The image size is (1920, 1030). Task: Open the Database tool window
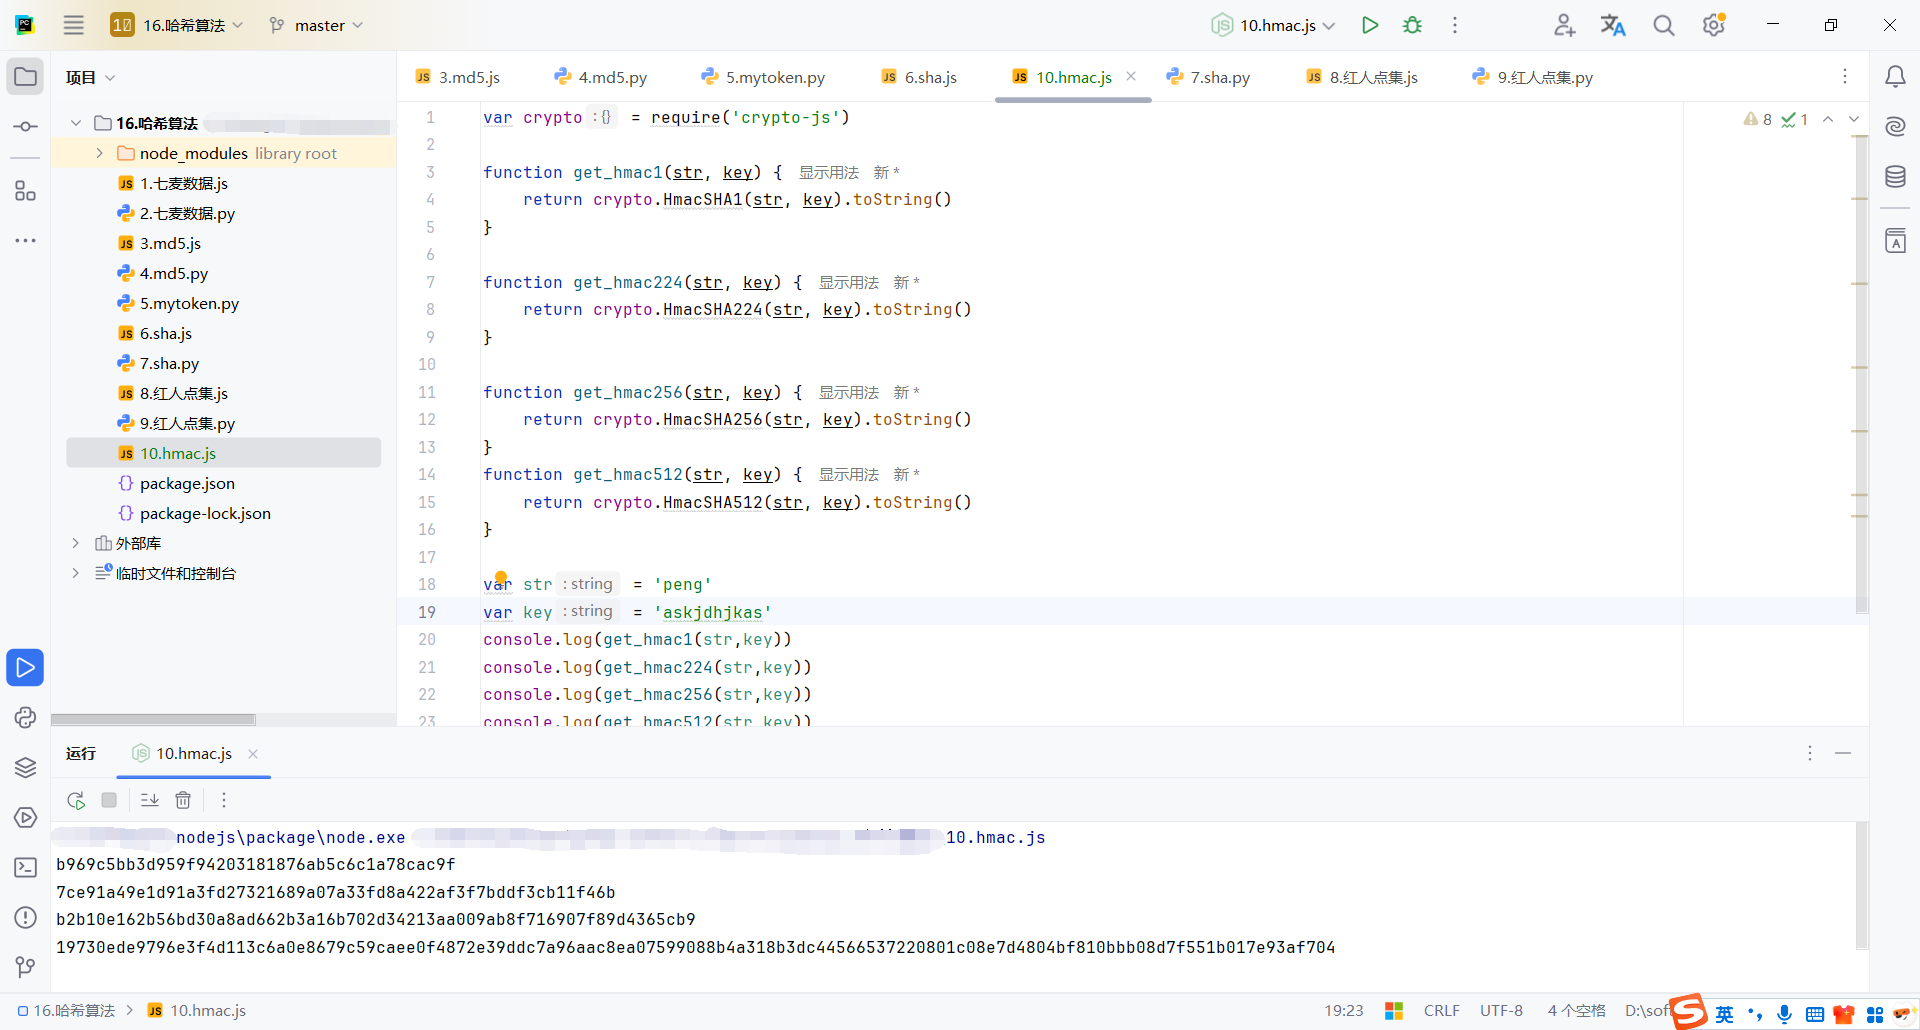pos(1895,177)
